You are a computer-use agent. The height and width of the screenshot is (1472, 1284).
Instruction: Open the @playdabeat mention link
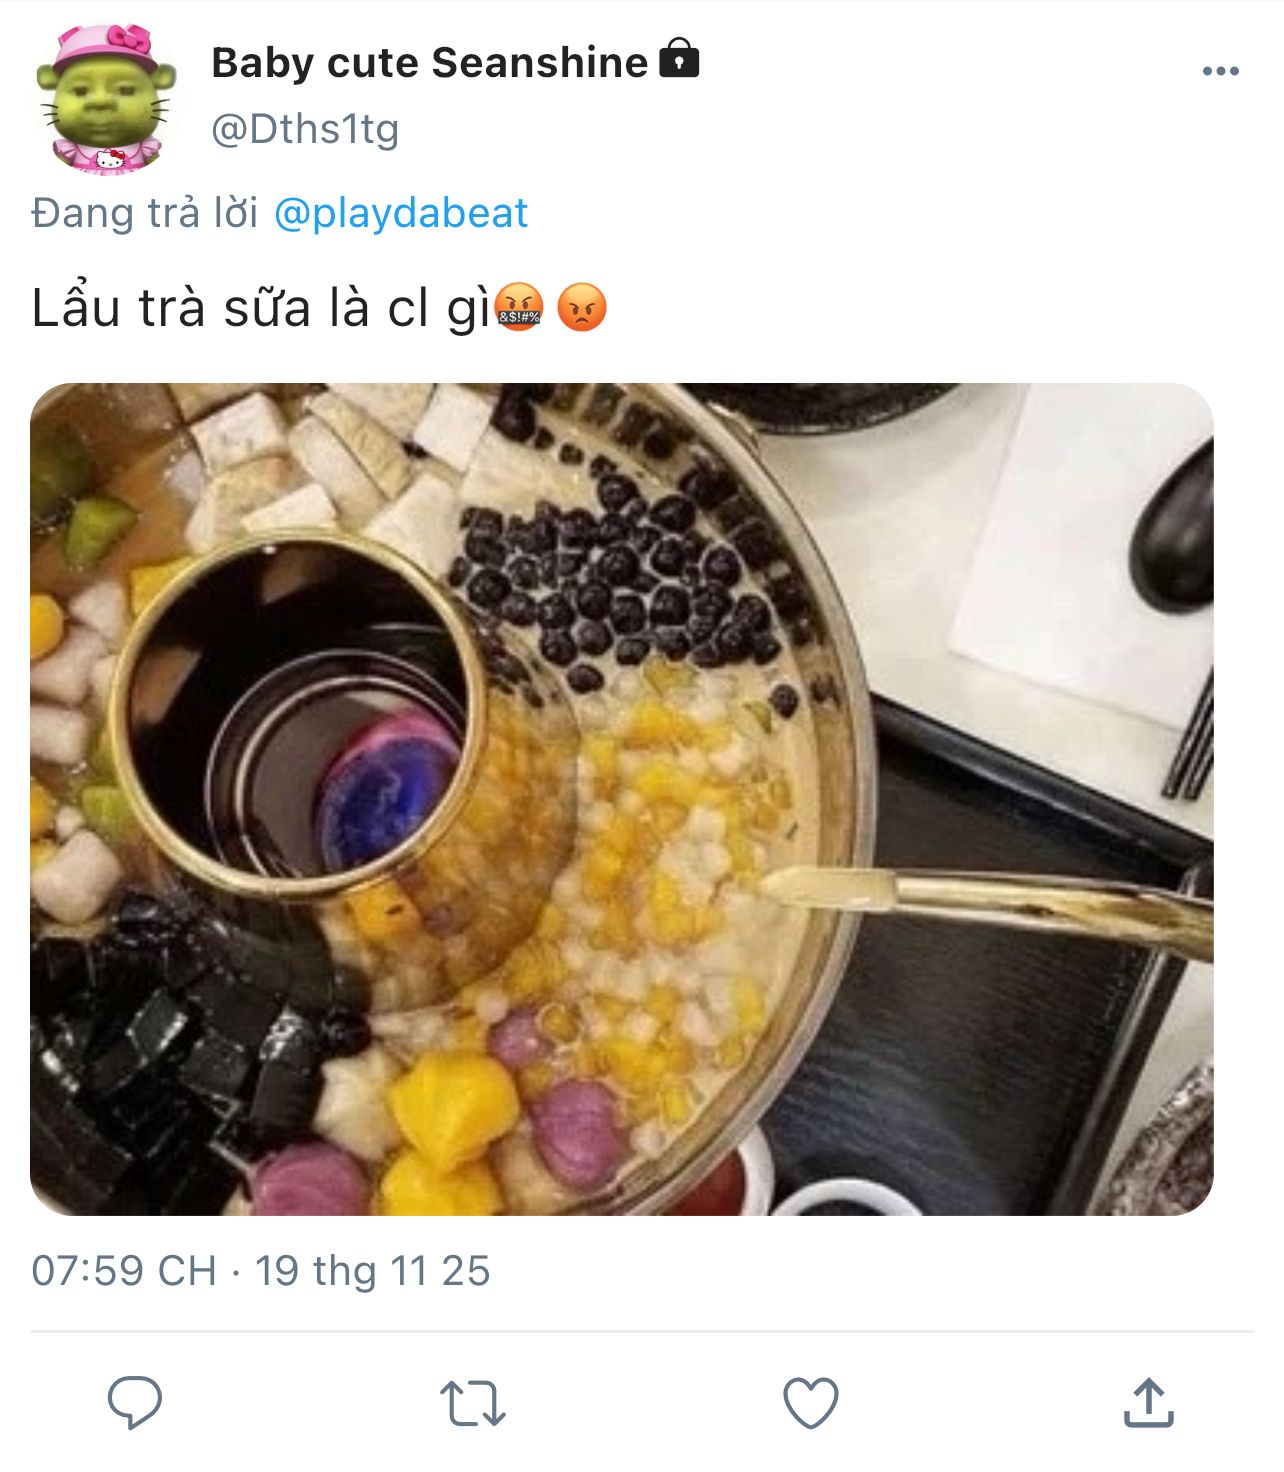pyautogui.click(x=400, y=213)
